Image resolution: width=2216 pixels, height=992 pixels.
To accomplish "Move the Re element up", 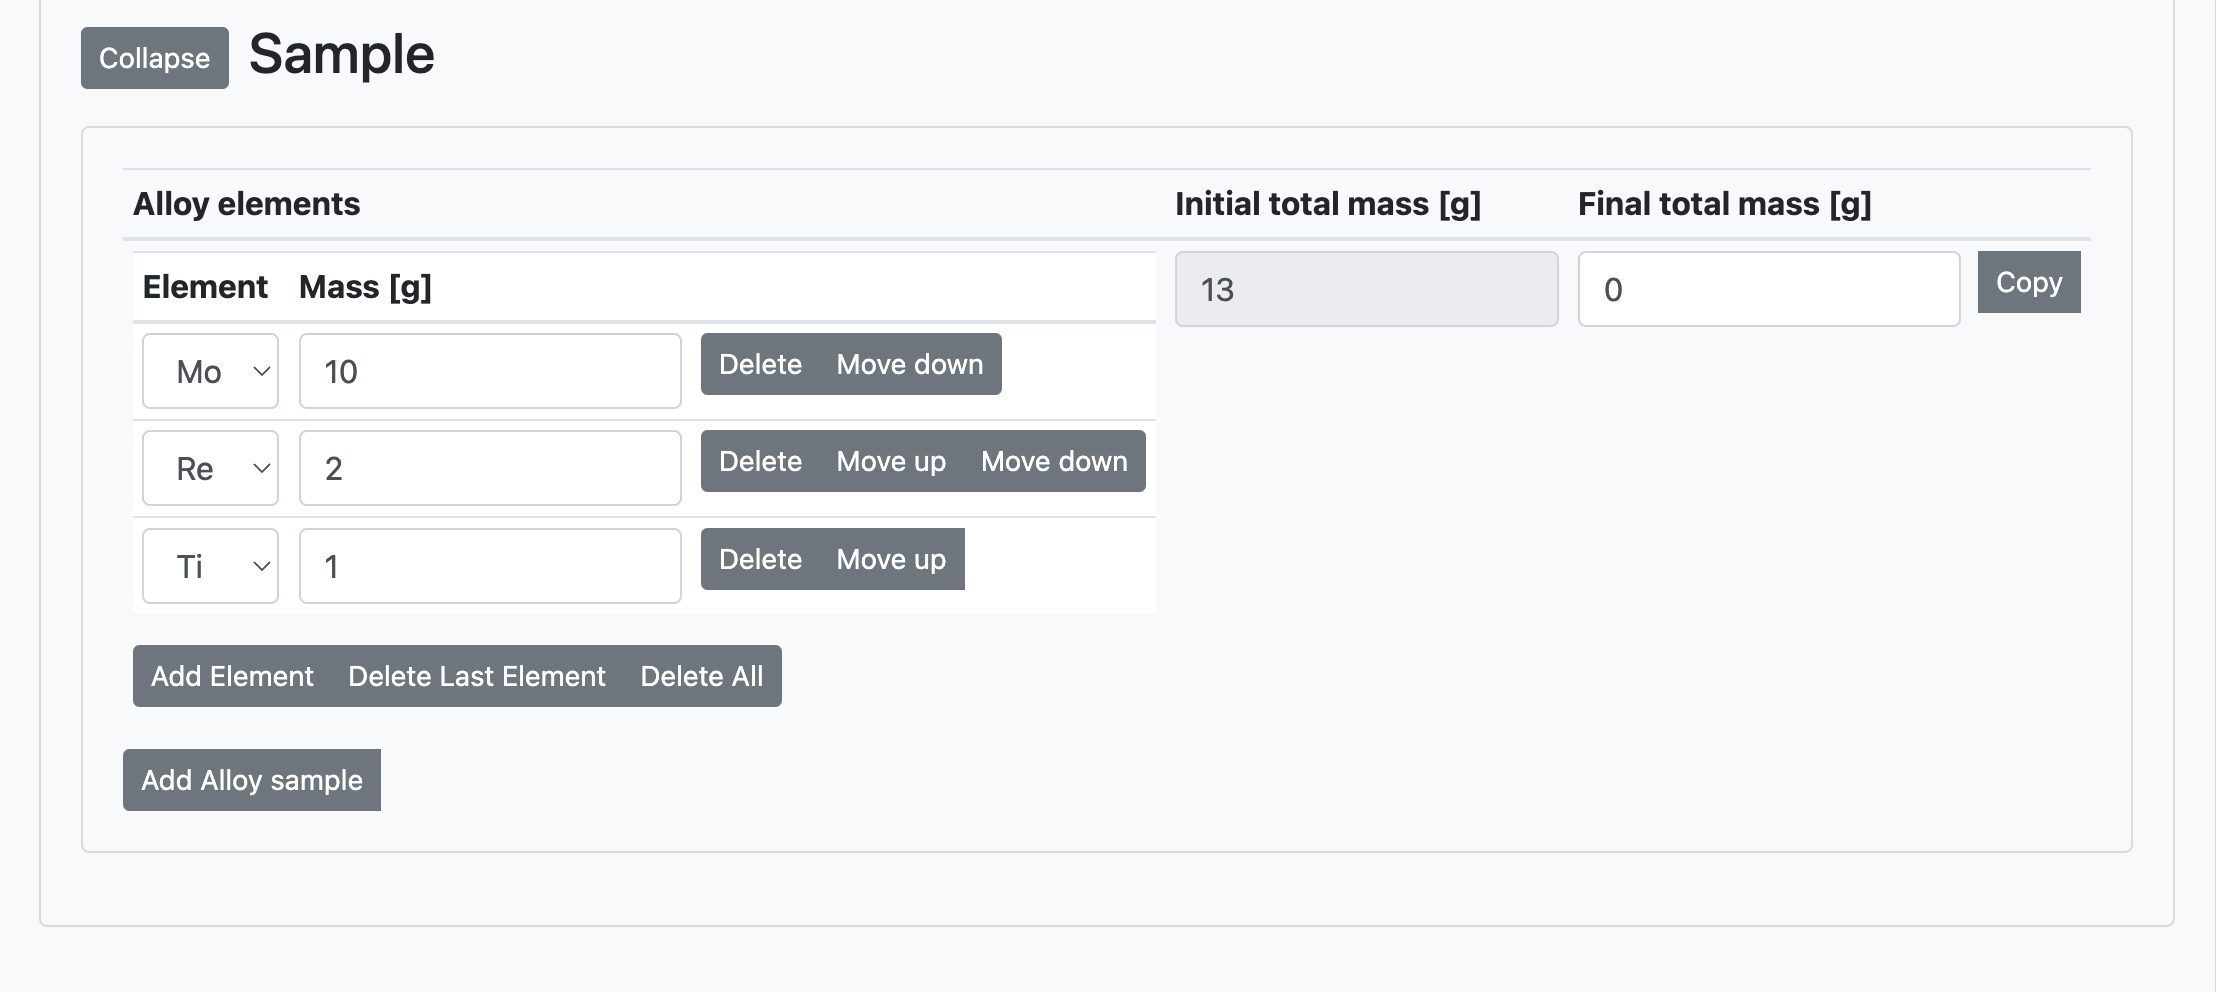I will (x=890, y=461).
